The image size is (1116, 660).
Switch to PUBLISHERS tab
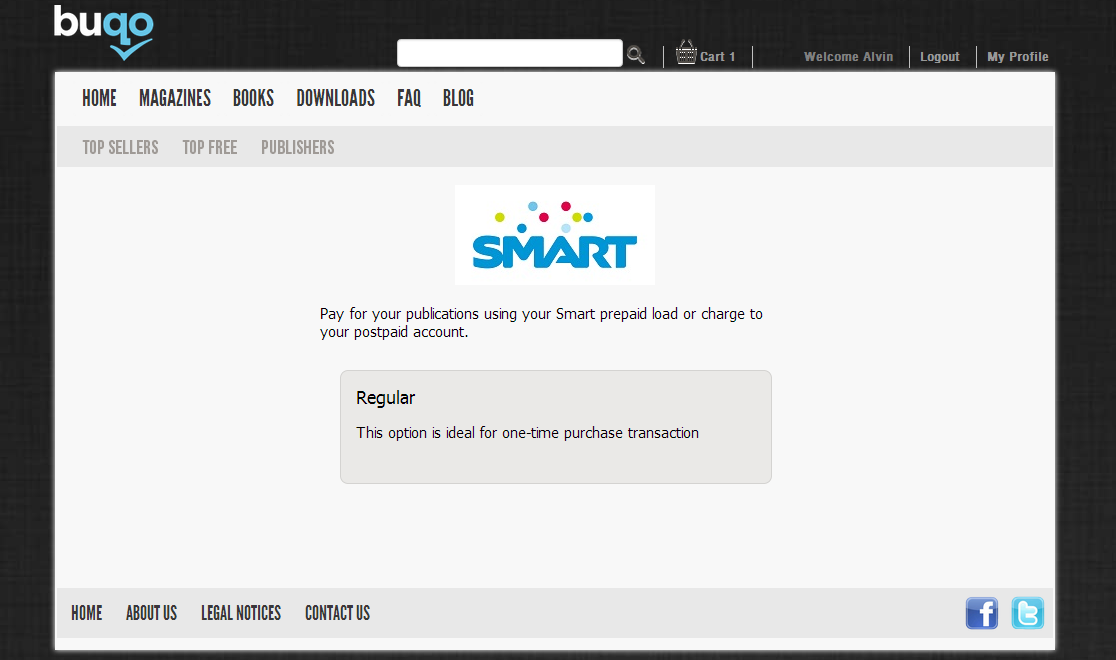[x=298, y=147]
